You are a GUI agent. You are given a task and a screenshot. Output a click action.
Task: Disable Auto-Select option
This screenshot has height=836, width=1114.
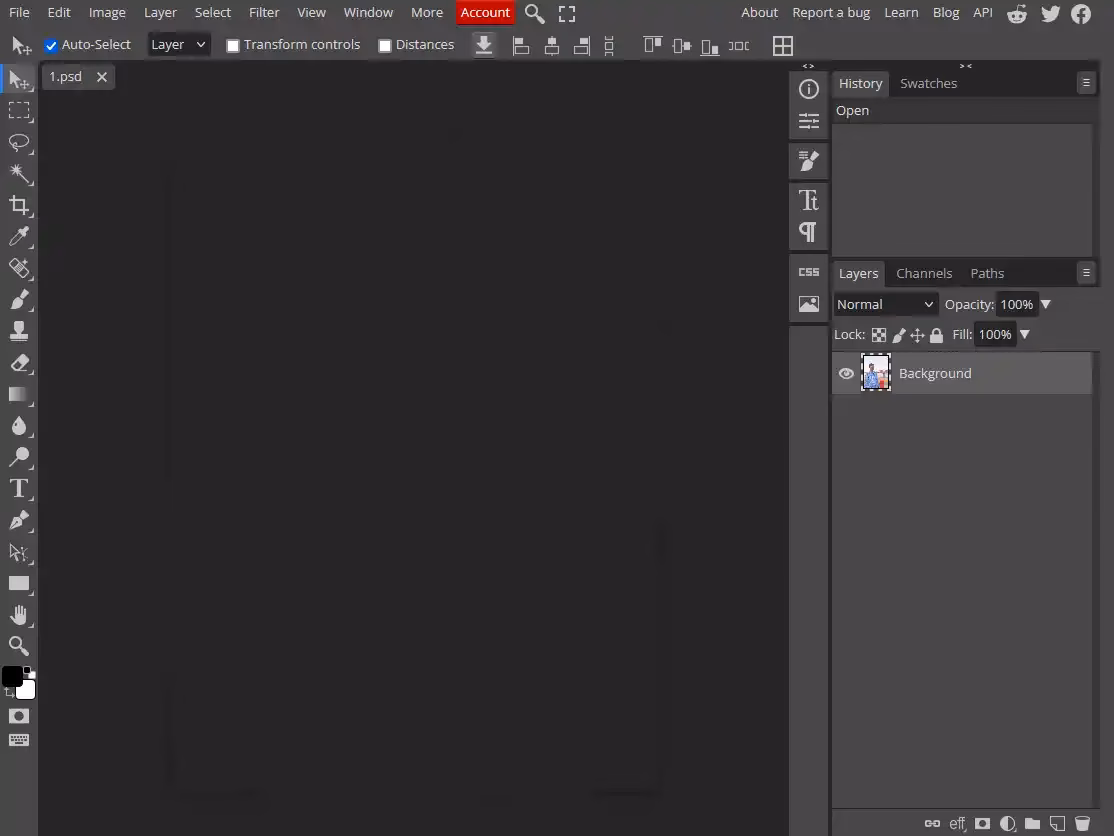coord(51,44)
